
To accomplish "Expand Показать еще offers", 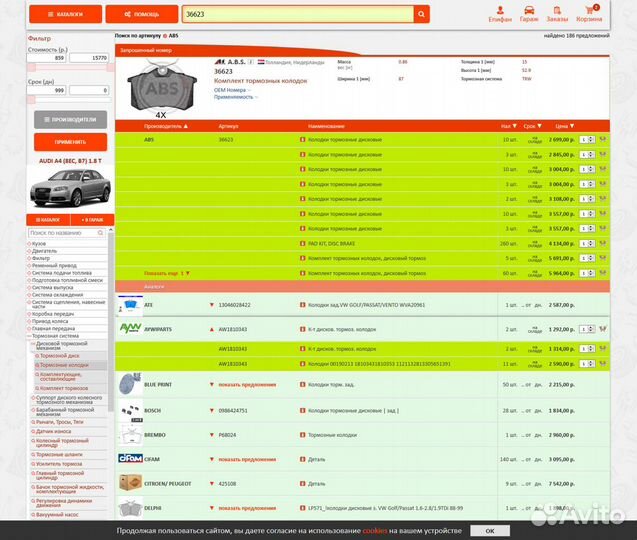I will point(167,273).
